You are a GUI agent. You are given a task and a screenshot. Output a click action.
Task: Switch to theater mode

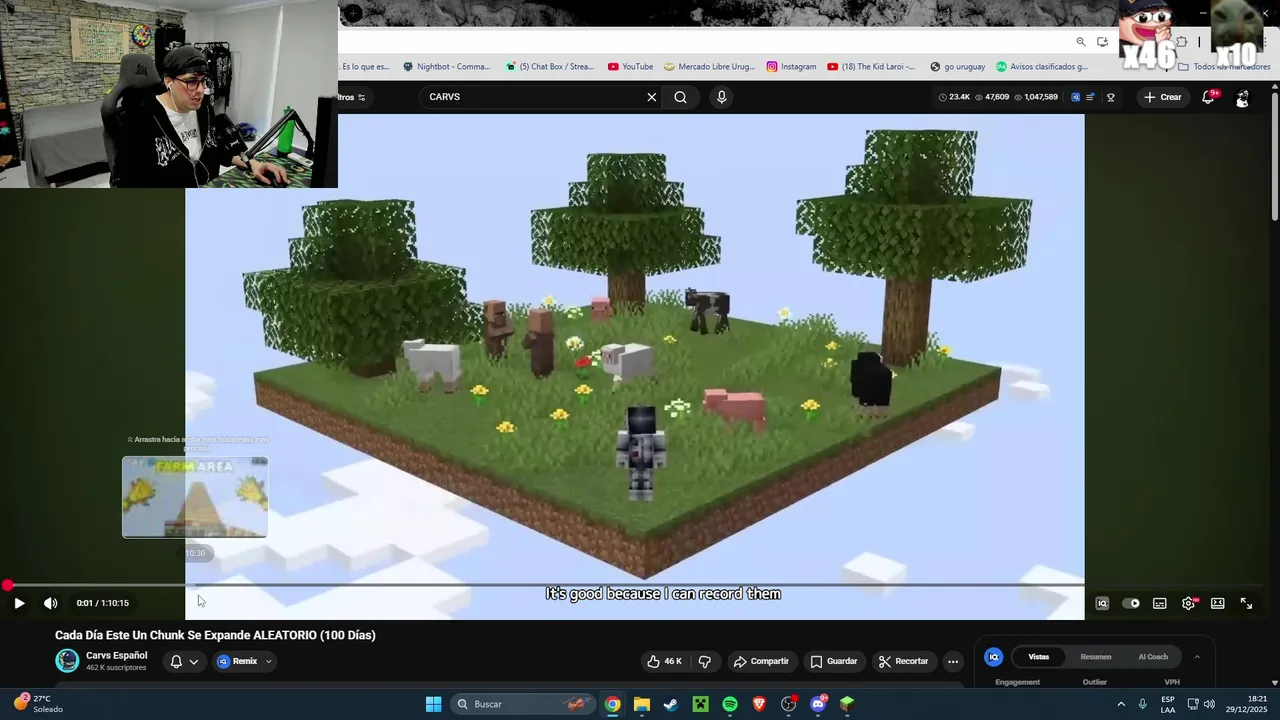point(1218,603)
